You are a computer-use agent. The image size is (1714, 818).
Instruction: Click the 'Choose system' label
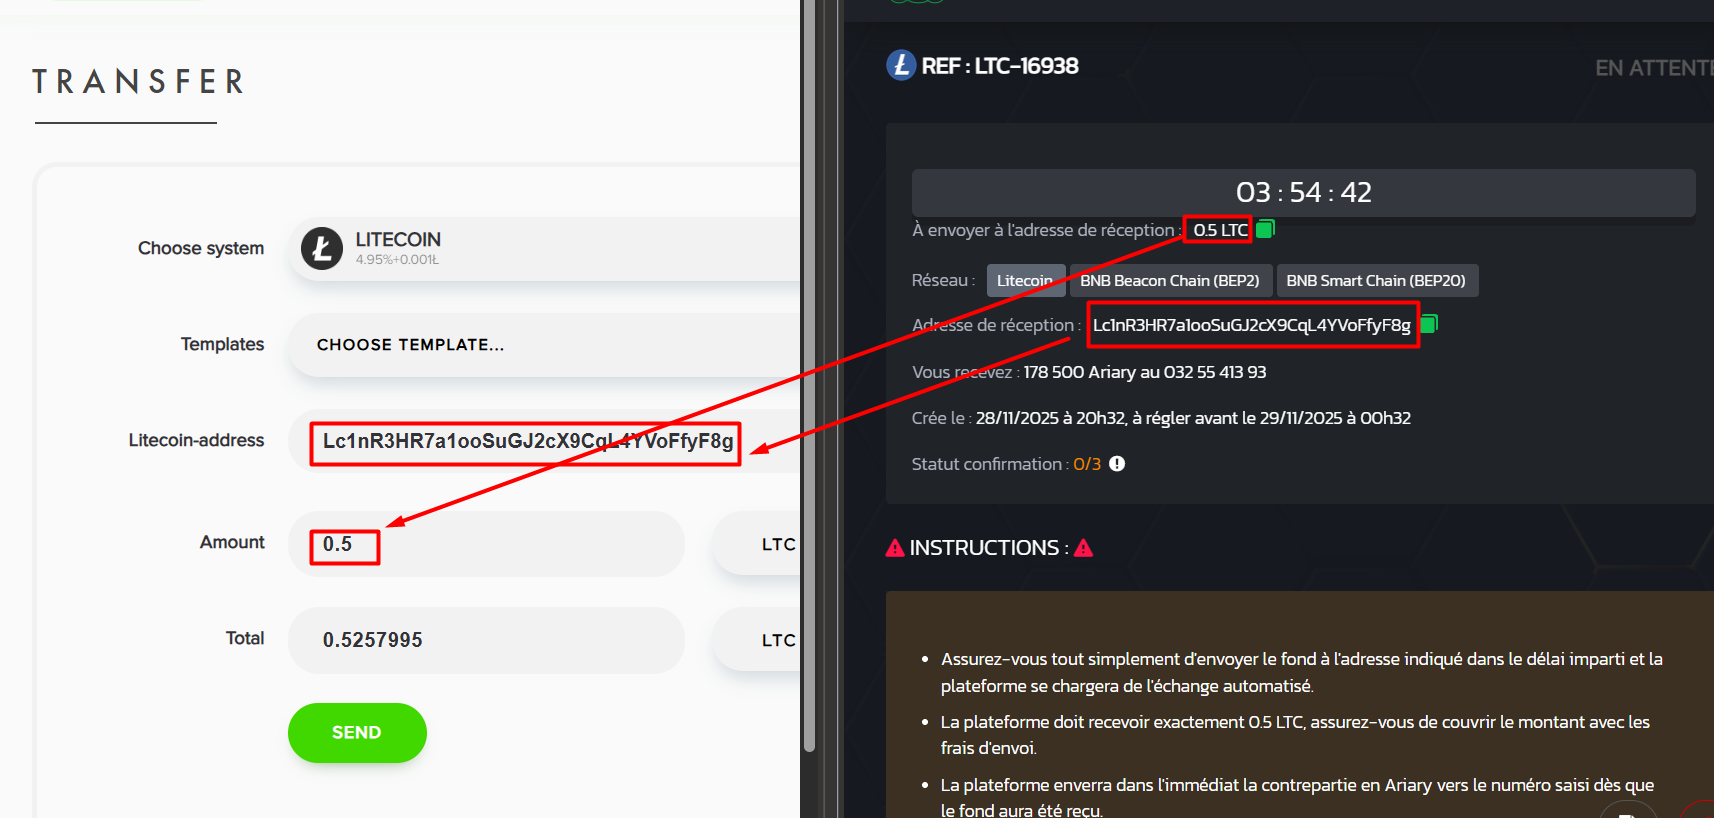(x=201, y=248)
